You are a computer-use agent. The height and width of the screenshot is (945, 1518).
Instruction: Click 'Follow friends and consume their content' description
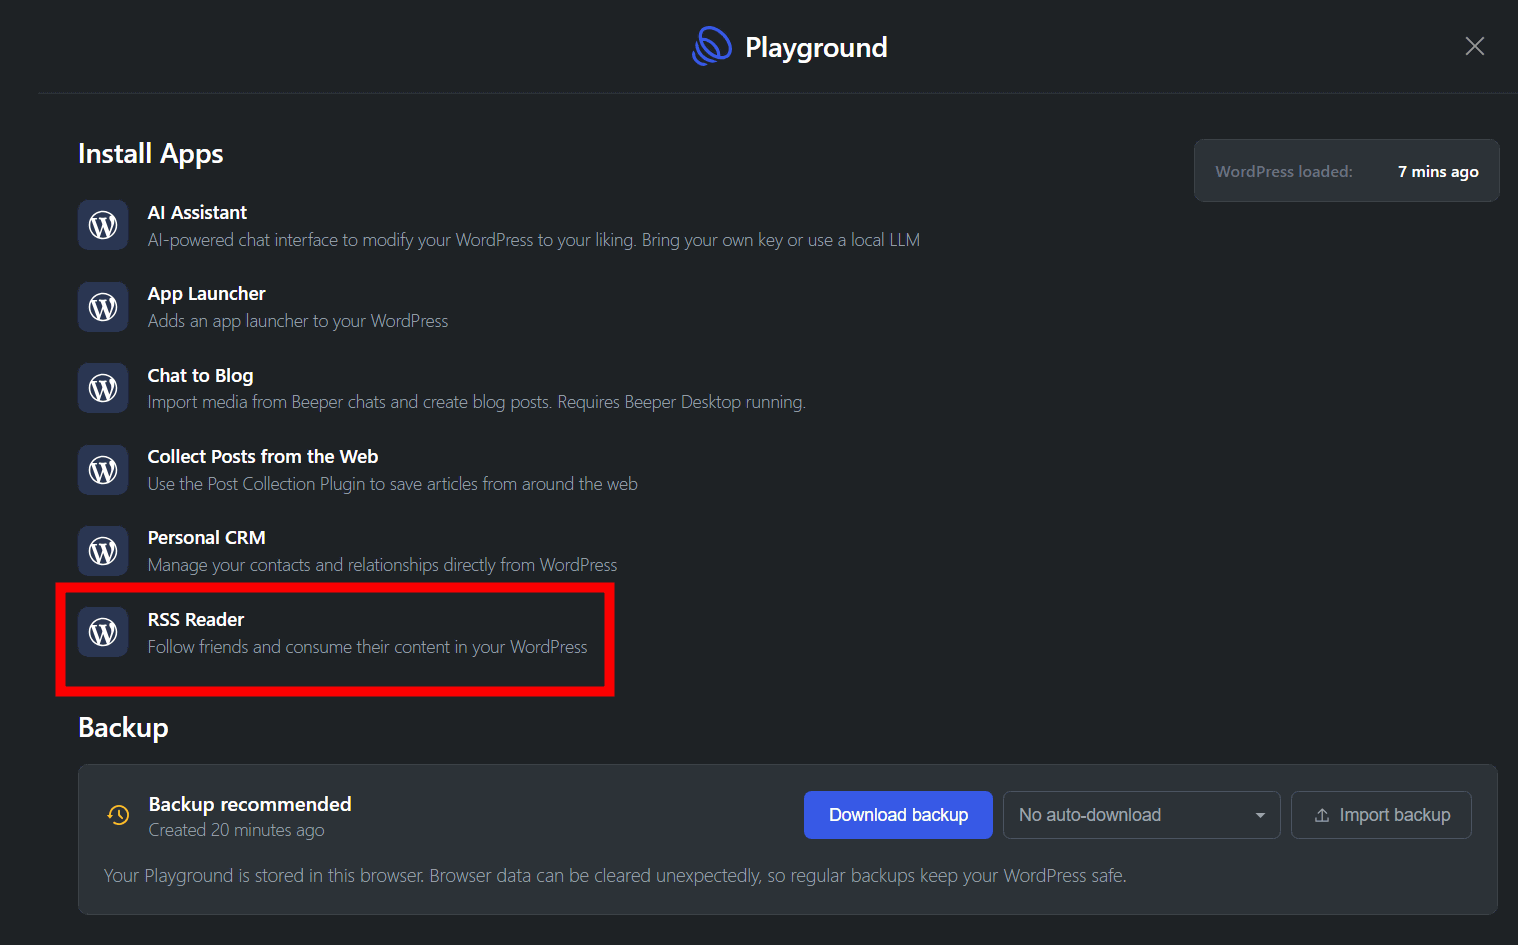(x=368, y=648)
